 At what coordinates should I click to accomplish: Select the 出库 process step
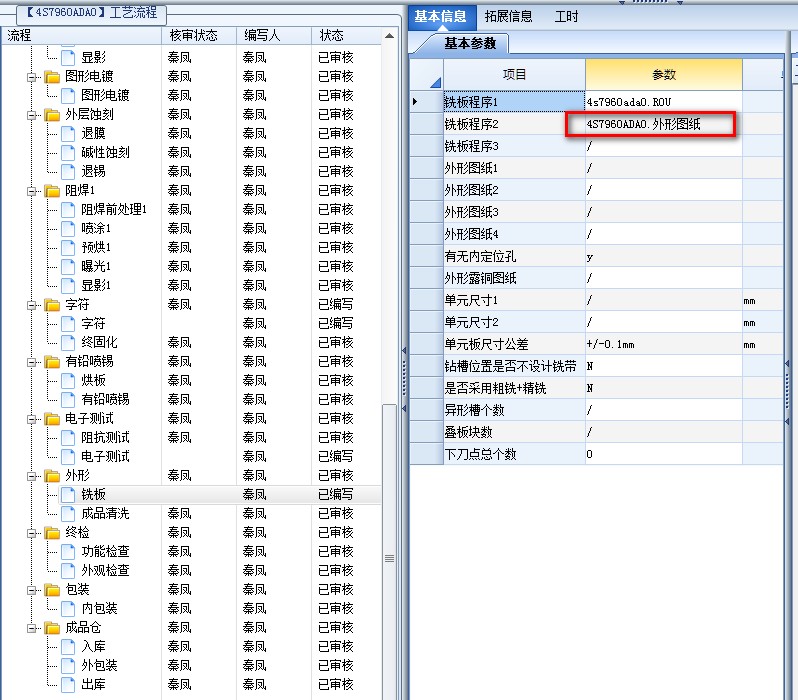(93, 685)
